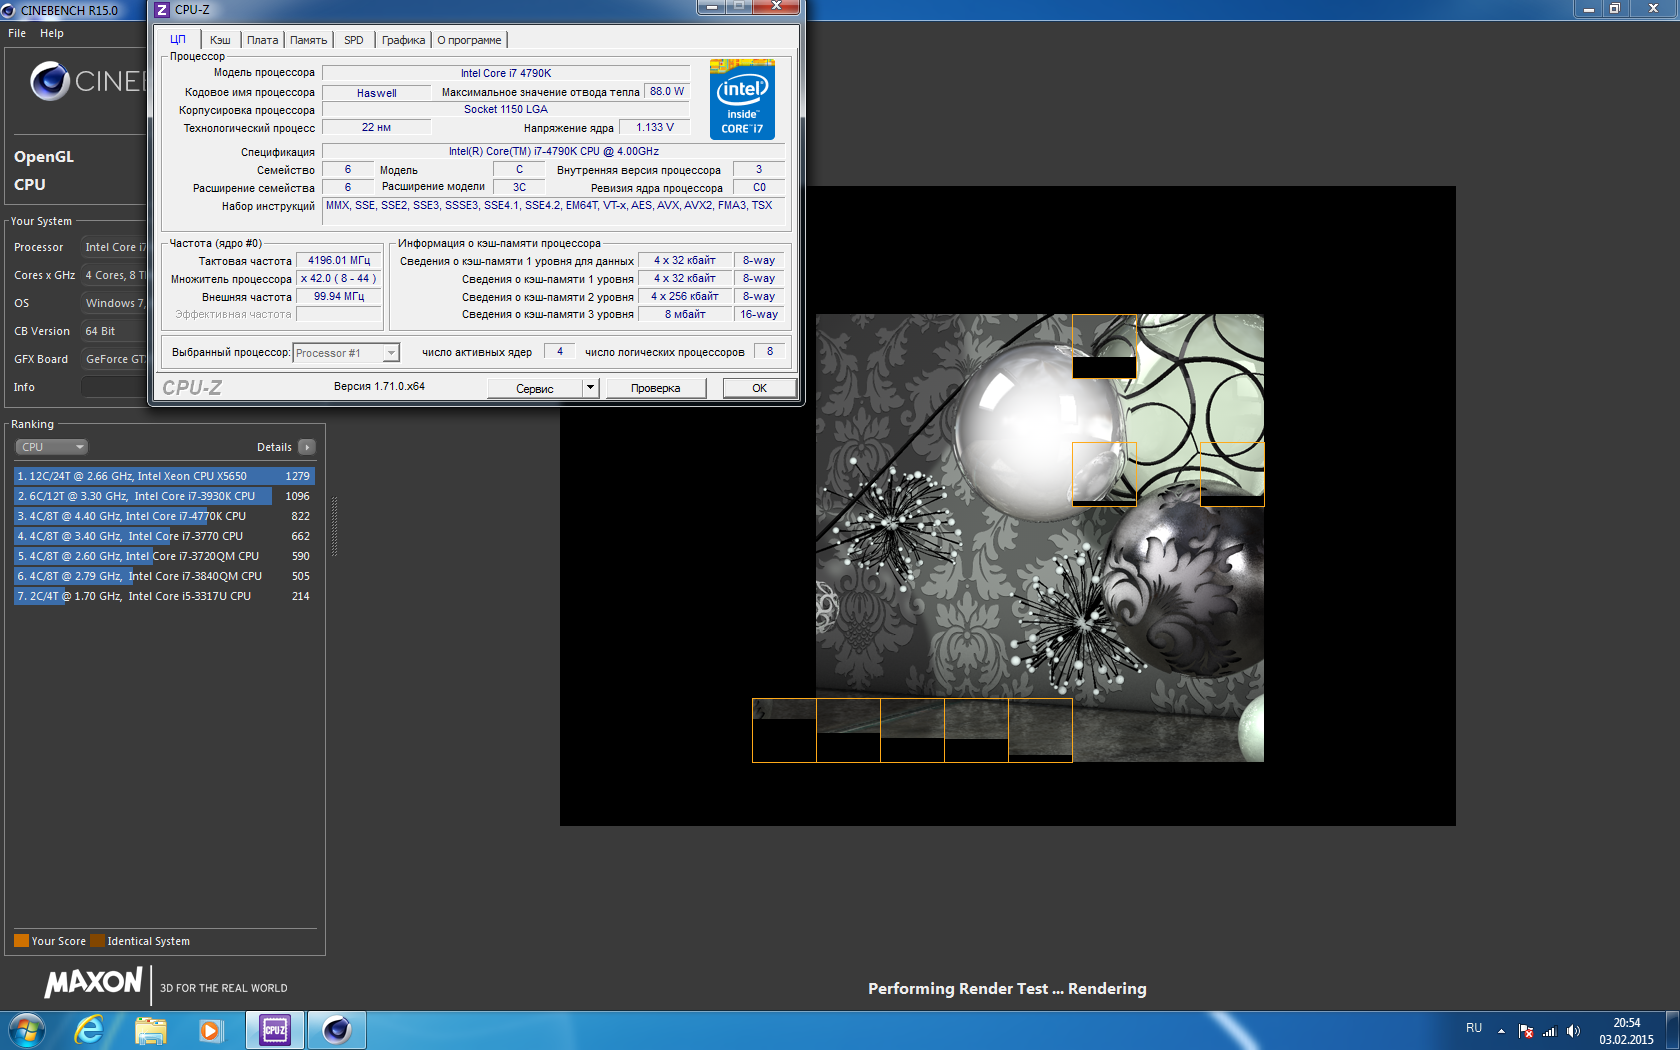This screenshot has height=1050, width=1680.
Task: Click the Info input field
Action: pyautogui.click(x=113, y=387)
